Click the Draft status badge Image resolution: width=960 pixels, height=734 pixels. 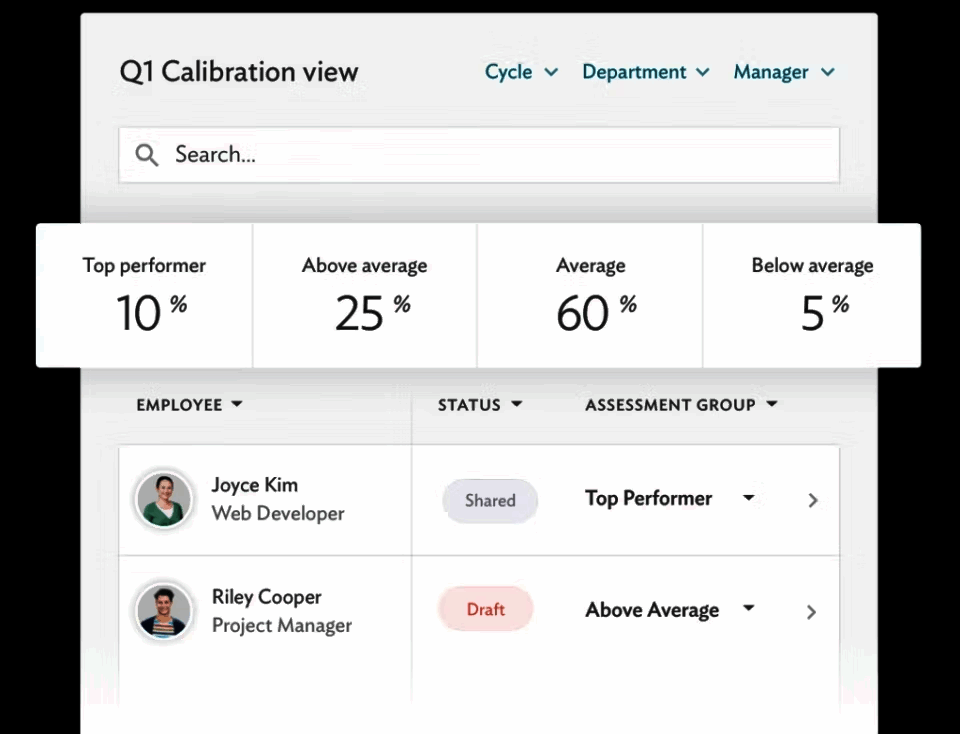click(486, 609)
